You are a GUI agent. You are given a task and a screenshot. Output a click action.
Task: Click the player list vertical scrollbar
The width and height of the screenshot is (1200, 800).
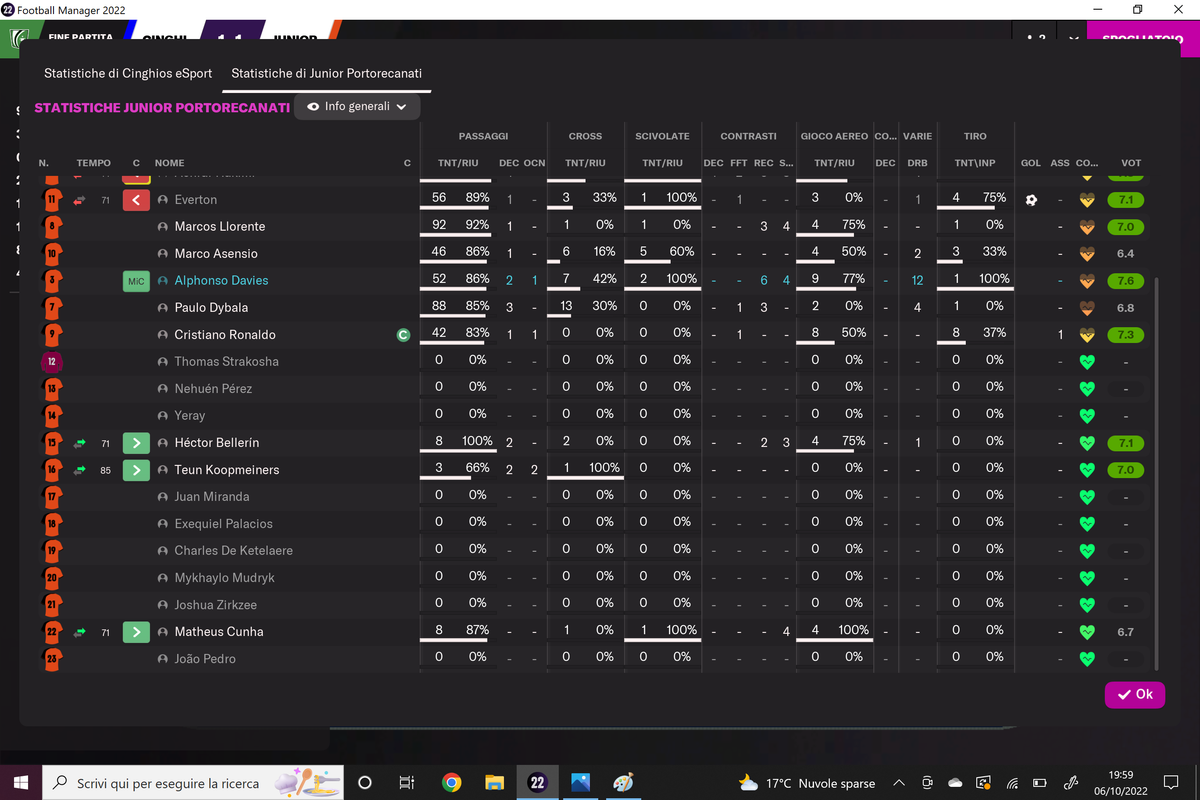(1156, 474)
